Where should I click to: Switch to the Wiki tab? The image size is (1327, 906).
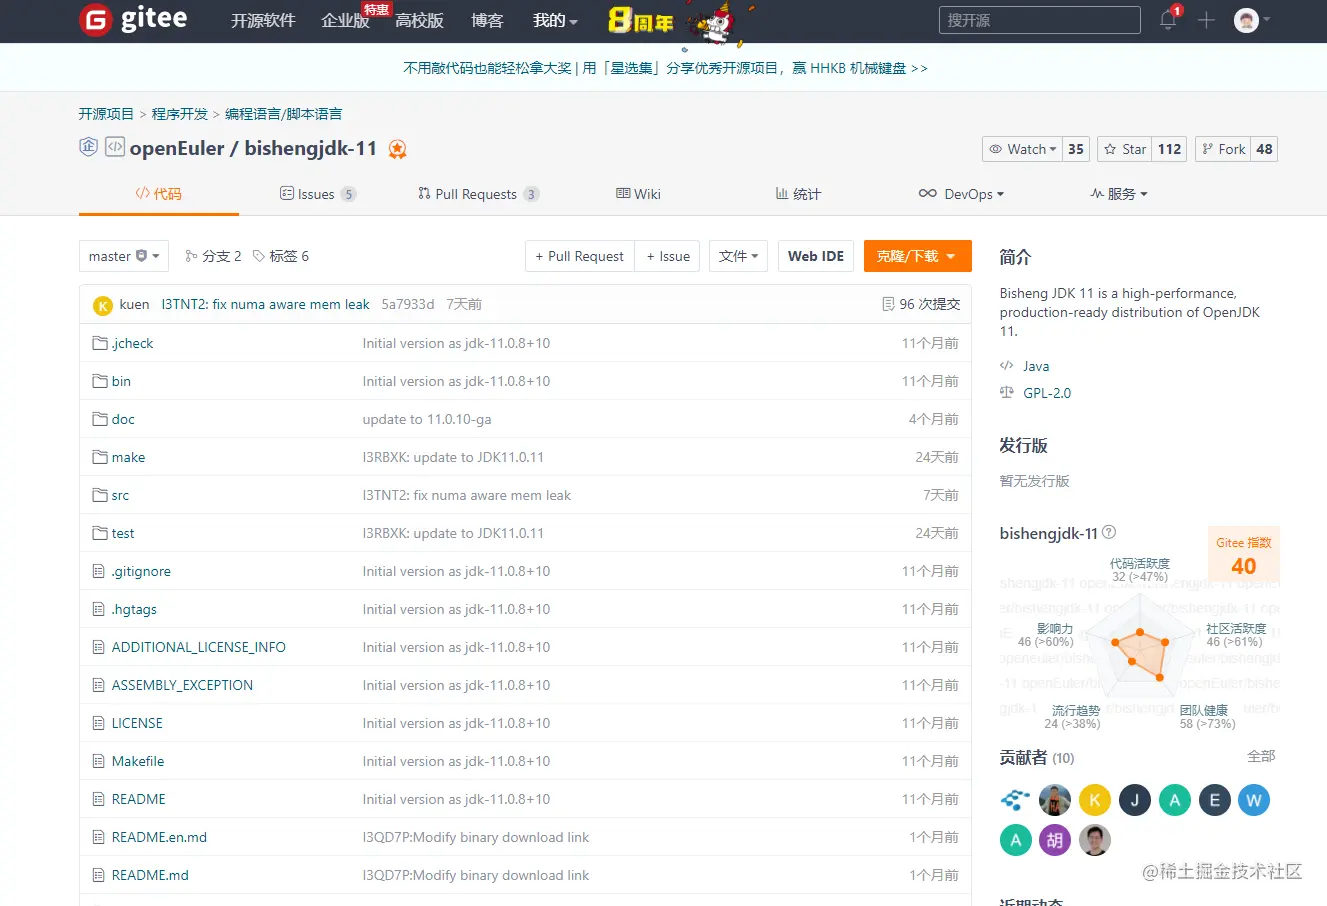click(x=638, y=194)
